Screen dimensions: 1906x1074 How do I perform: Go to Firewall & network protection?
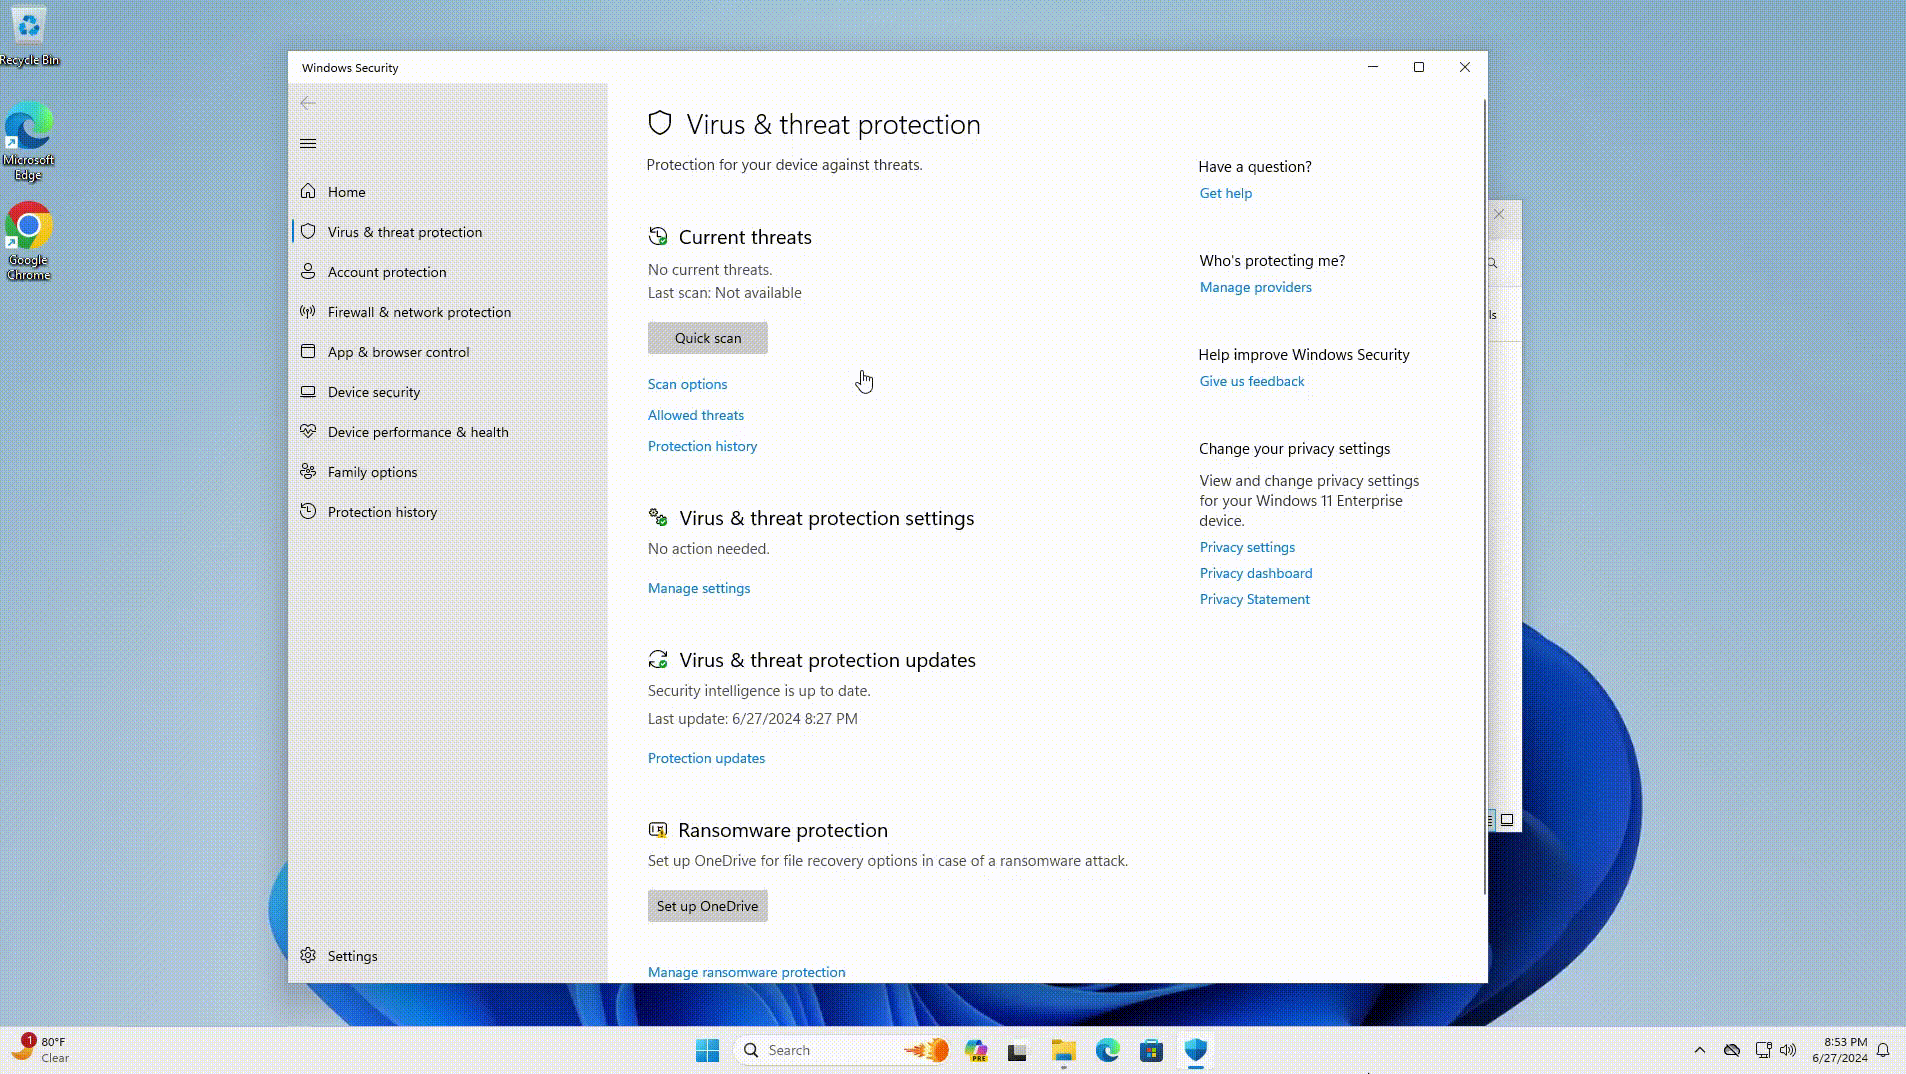click(x=418, y=312)
